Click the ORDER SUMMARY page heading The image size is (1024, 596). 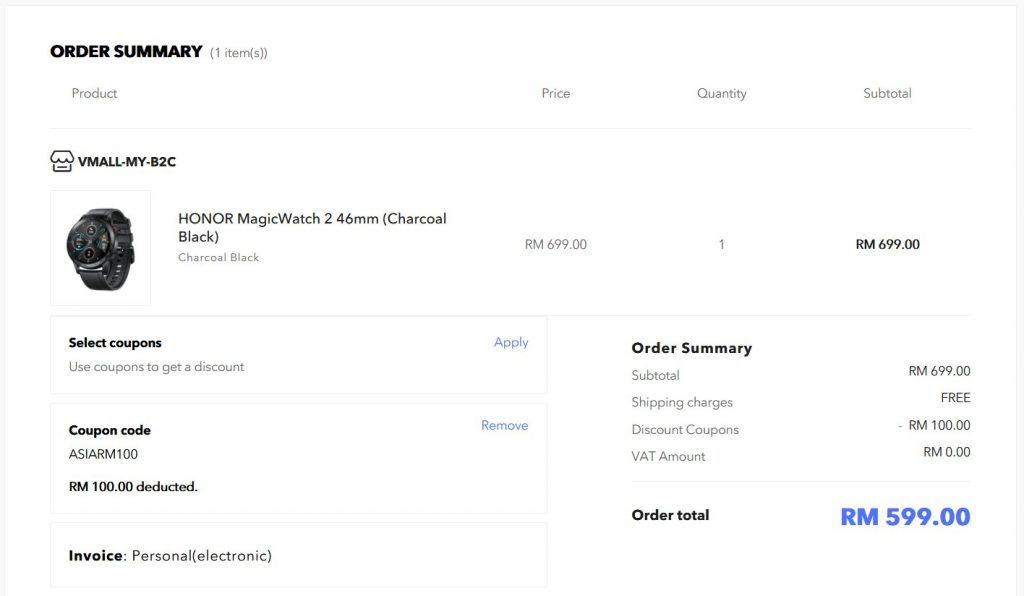tap(126, 52)
